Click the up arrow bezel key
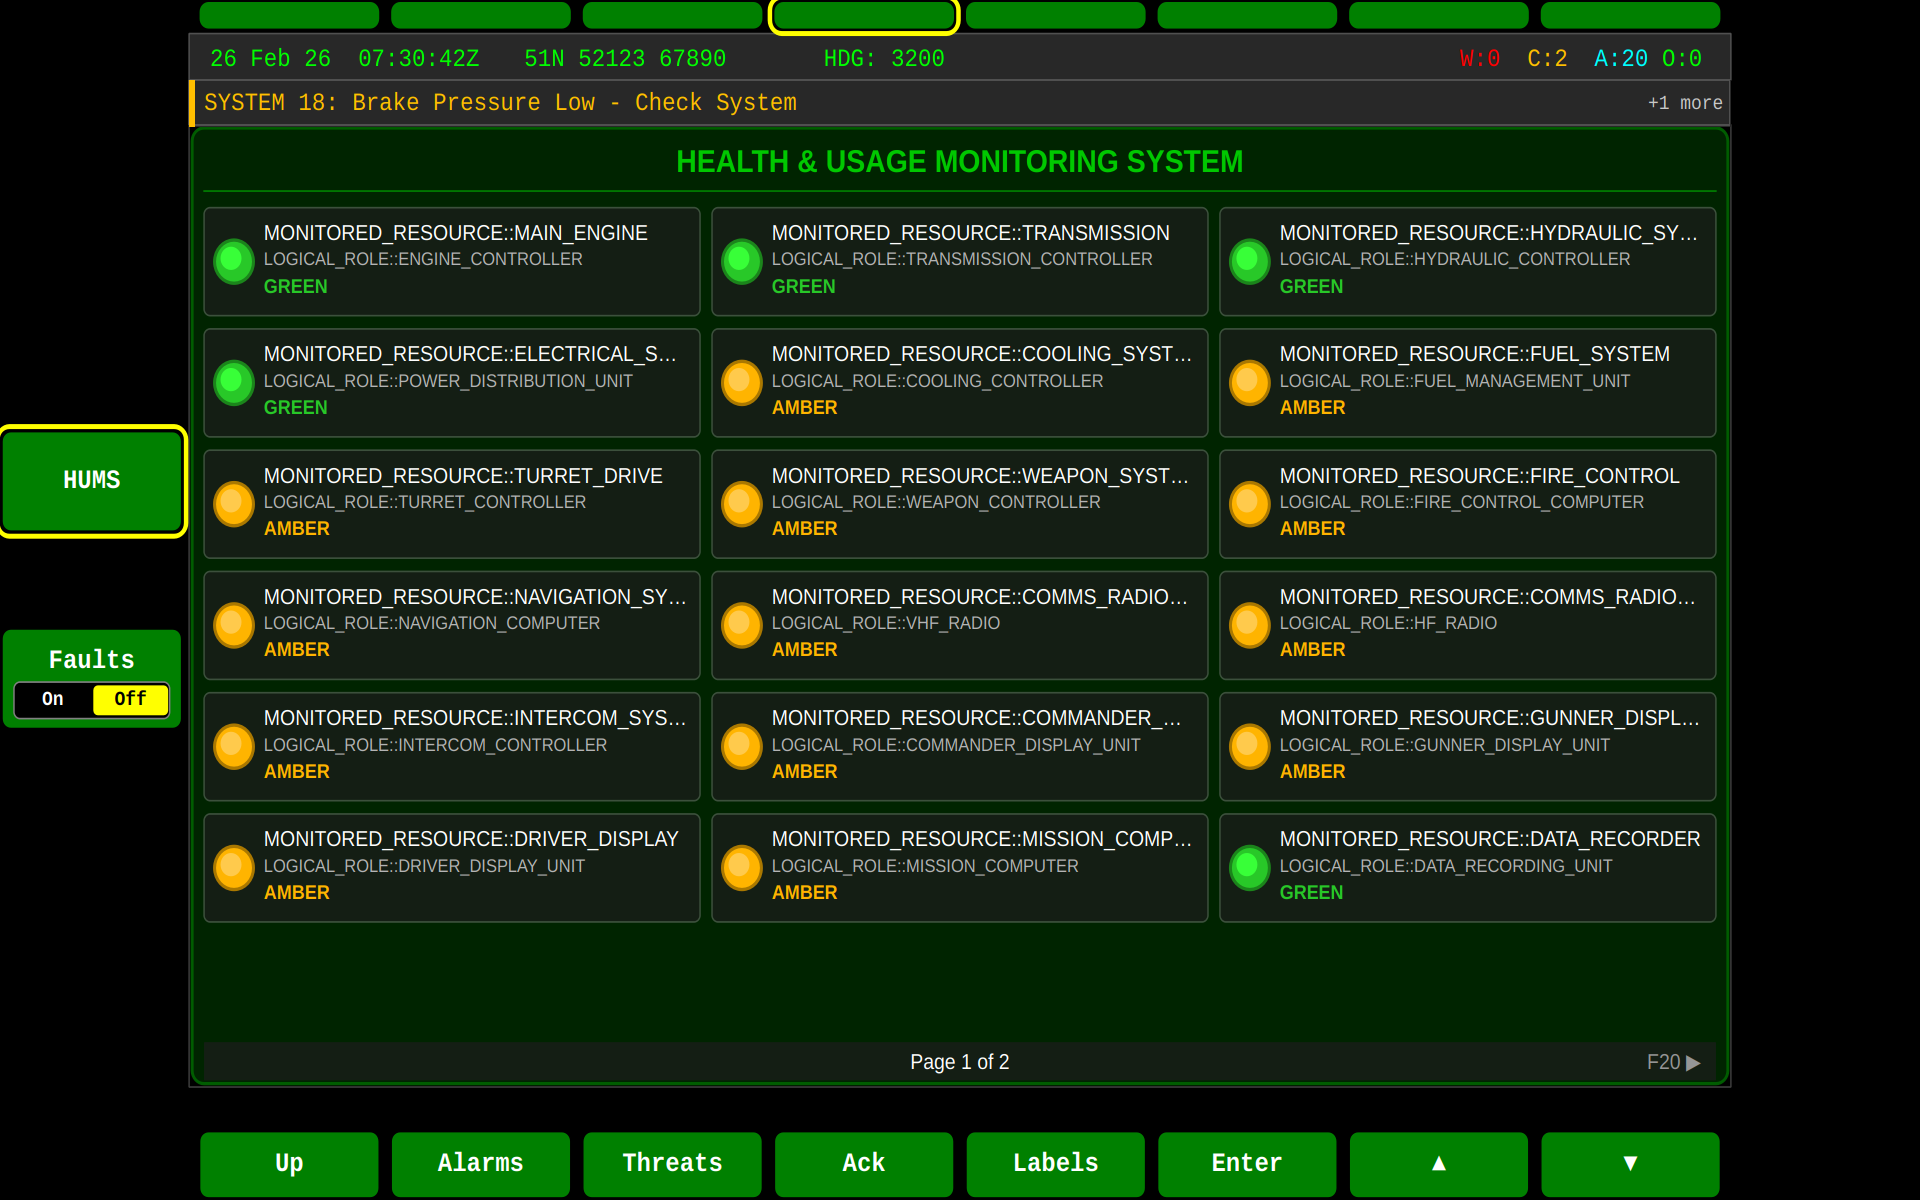 [1438, 1163]
